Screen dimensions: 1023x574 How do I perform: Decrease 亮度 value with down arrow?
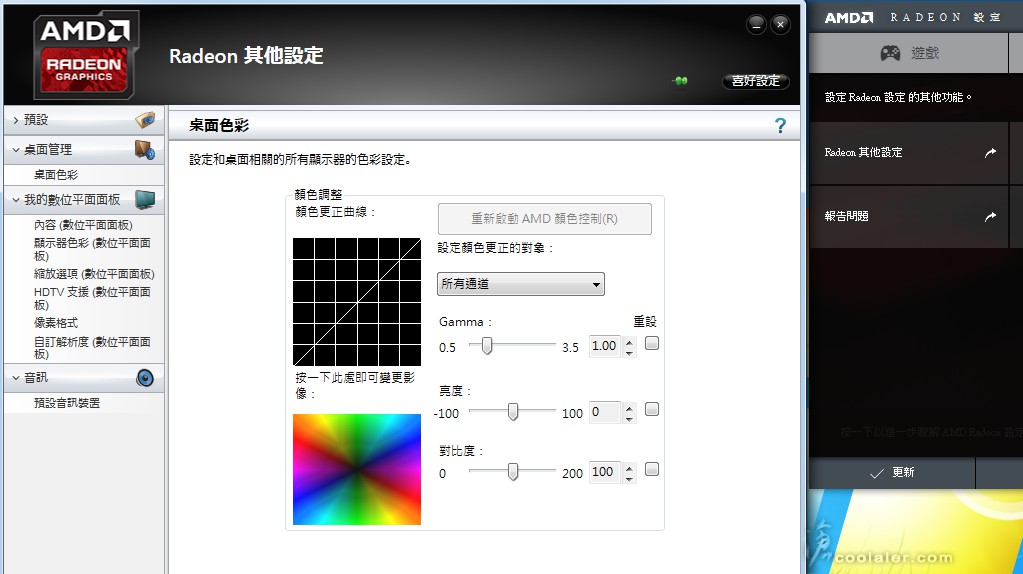[629, 419]
